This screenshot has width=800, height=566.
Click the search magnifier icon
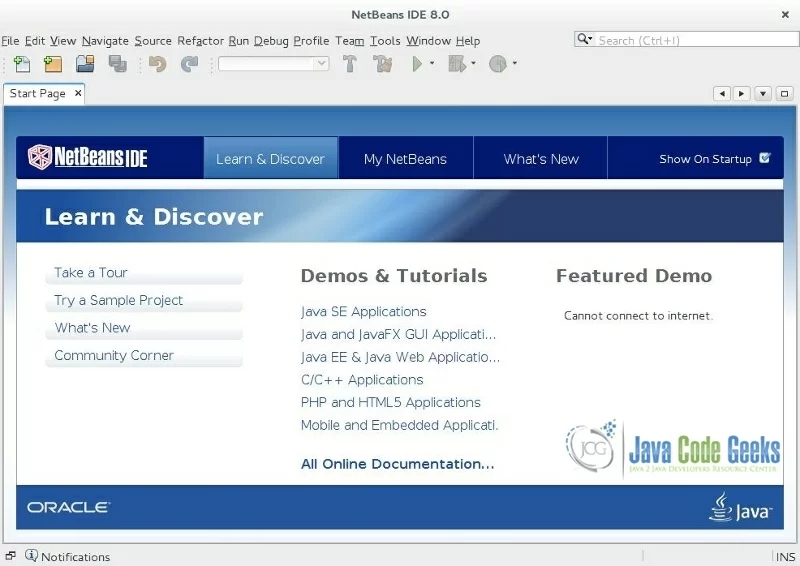tap(583, 39)
